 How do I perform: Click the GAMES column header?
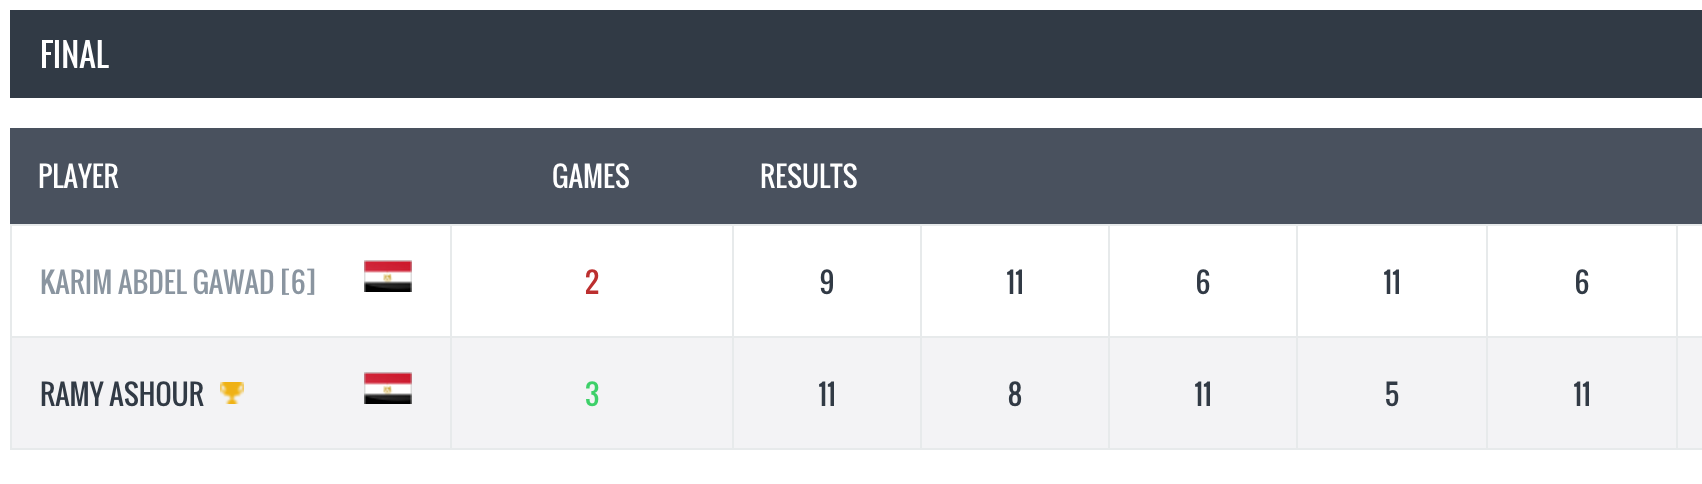[x=591, y=176]
